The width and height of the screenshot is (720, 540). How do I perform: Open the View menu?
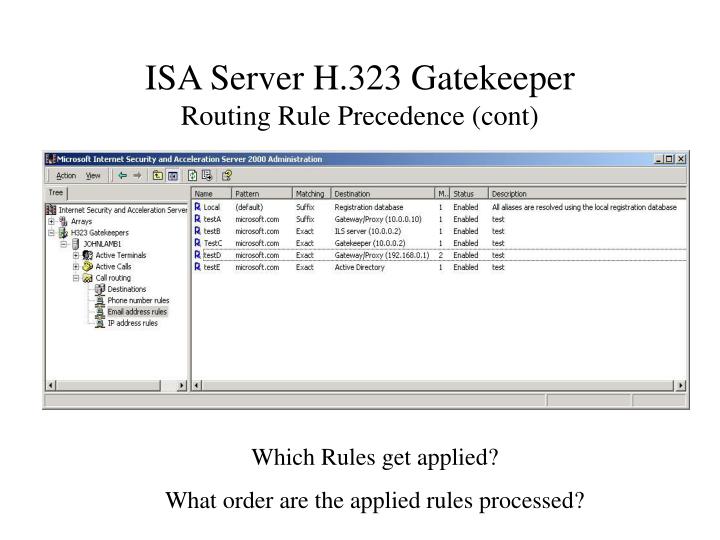pos(93,176)
